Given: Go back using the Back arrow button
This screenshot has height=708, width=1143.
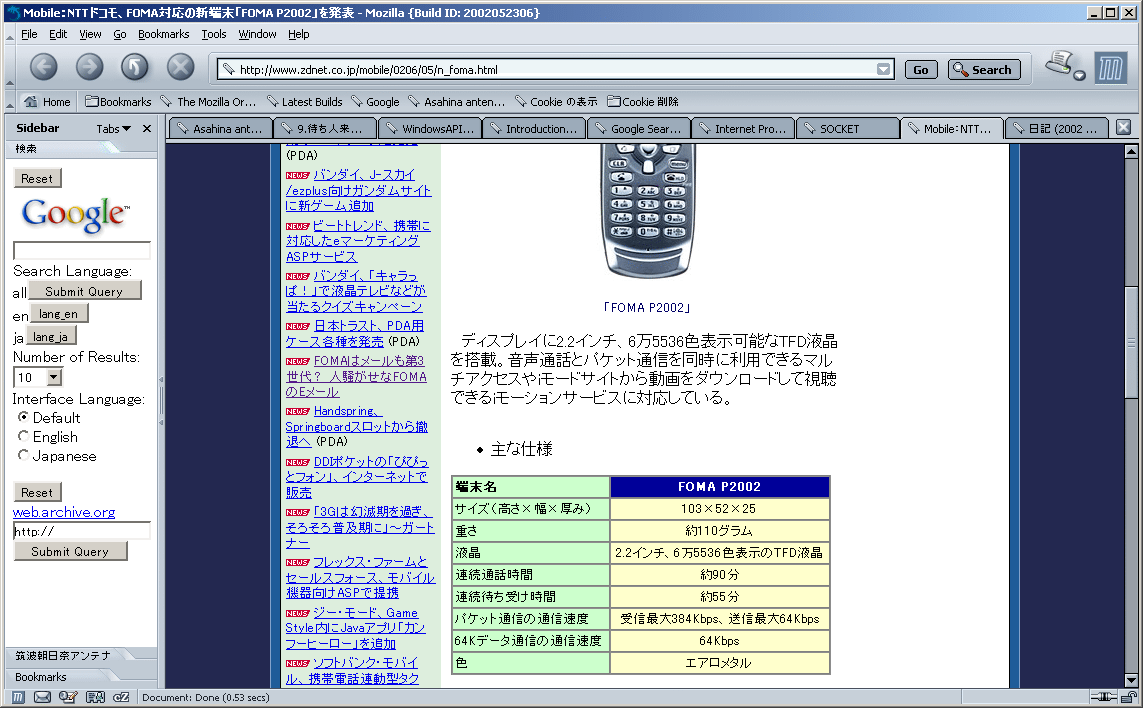Looking at the screenshot, I should point(44,67).
